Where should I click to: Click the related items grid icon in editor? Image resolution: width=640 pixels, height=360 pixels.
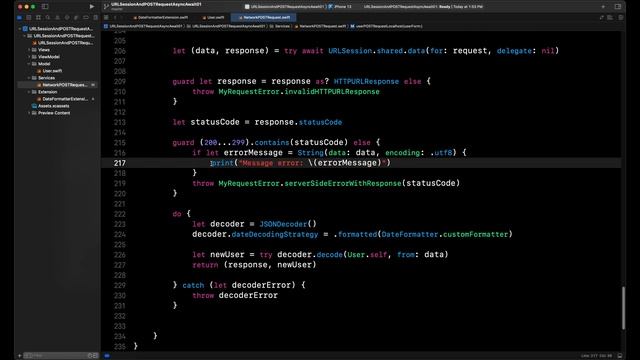[x=106, y=18]
